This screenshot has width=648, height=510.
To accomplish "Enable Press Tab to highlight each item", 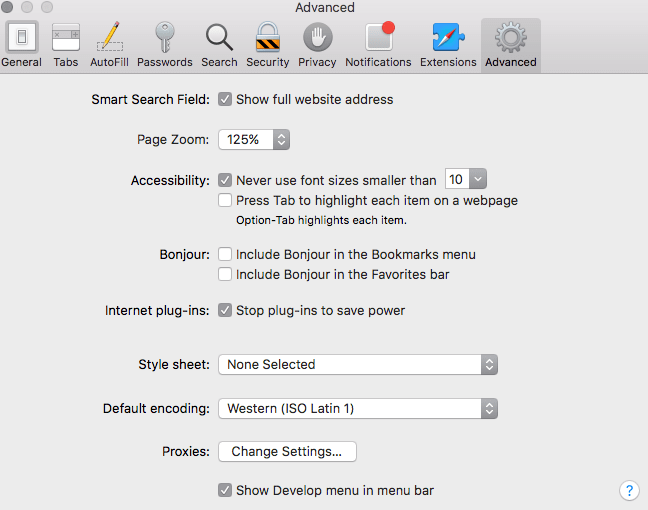I will pyautogui.click(x=226, y=200).
